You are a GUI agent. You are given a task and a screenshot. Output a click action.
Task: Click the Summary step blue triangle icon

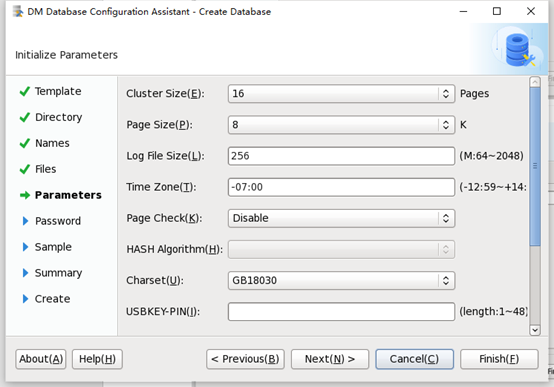click(25, 273)
